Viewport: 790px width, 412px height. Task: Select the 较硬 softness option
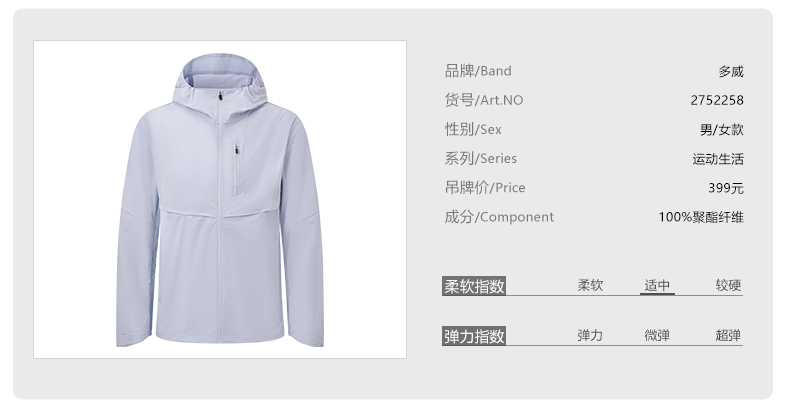click(729, 285)
